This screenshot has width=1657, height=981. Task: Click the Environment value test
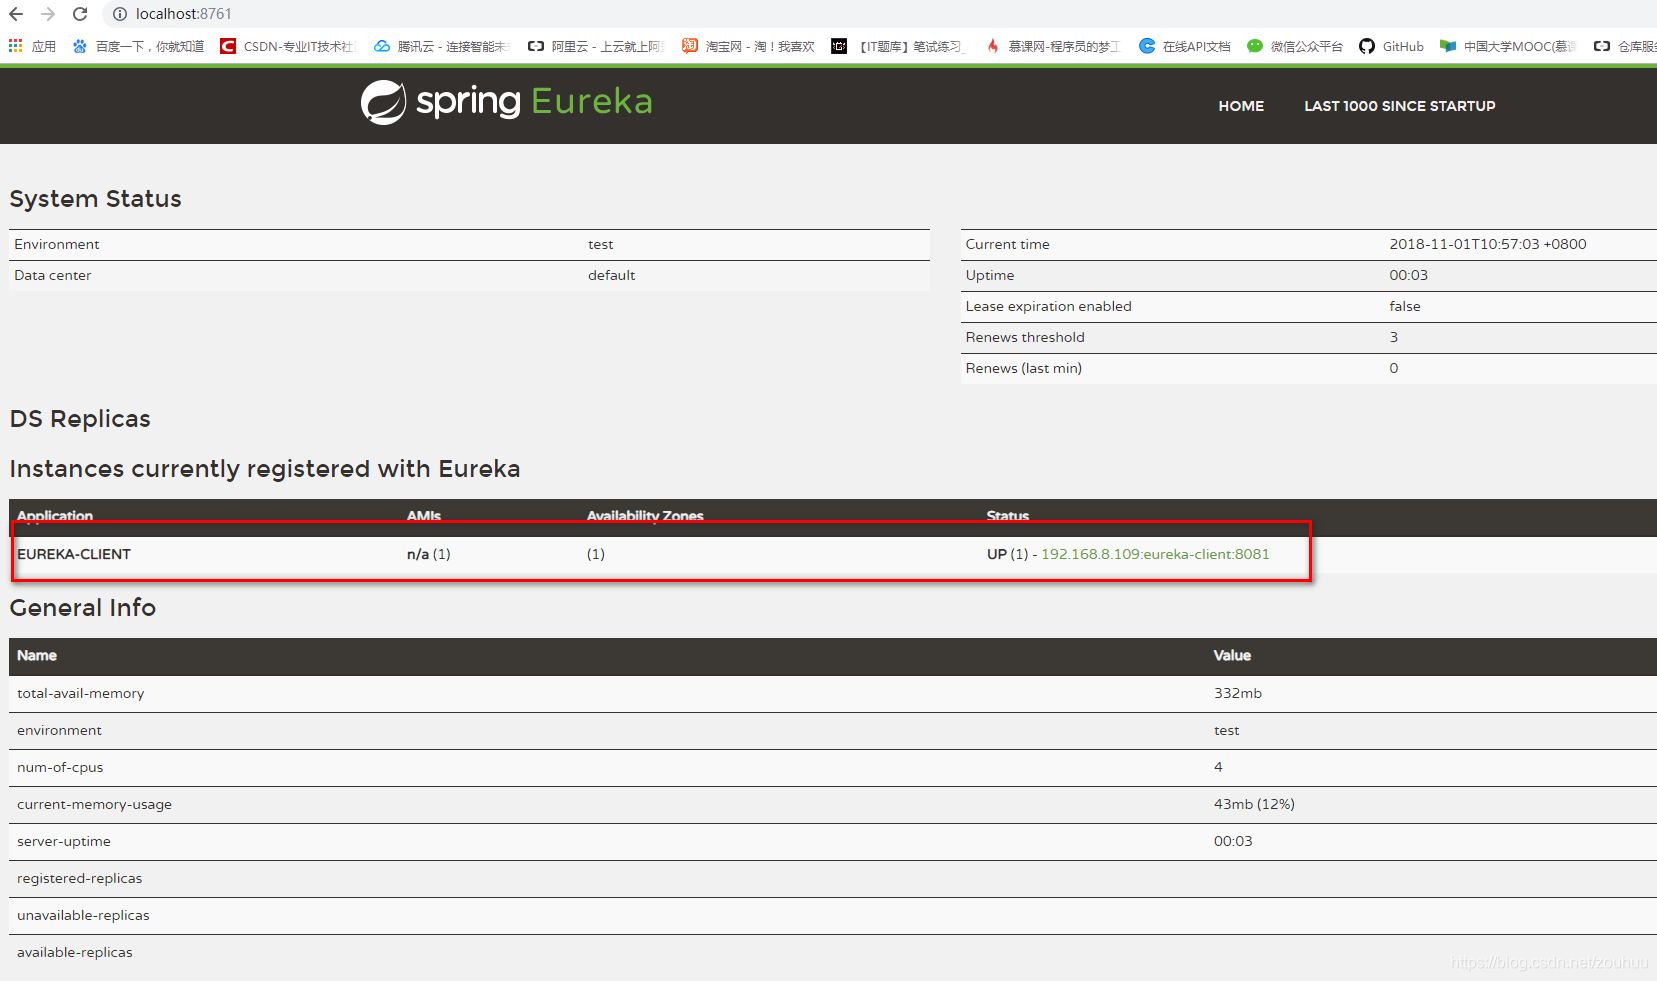pyautogui.click(x=601, y=244)
